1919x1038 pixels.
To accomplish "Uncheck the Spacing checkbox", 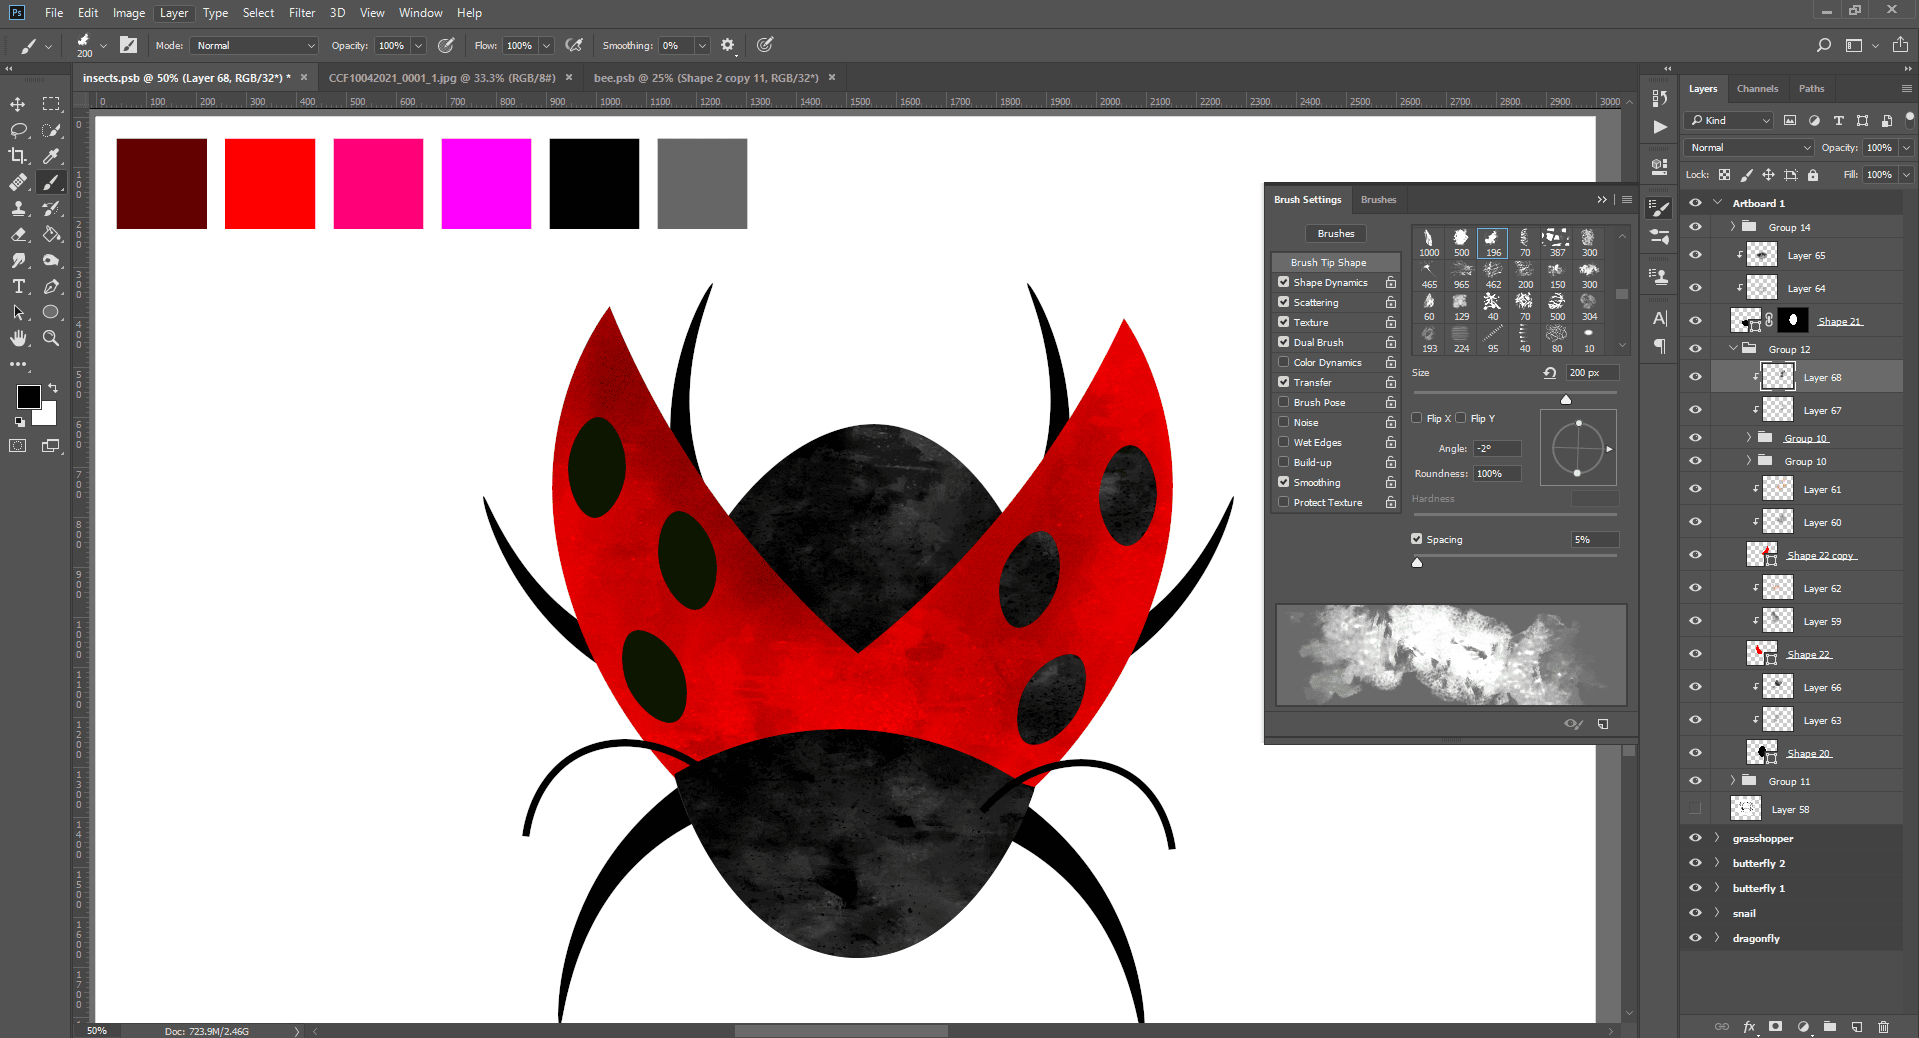I will pos(1417,539).
